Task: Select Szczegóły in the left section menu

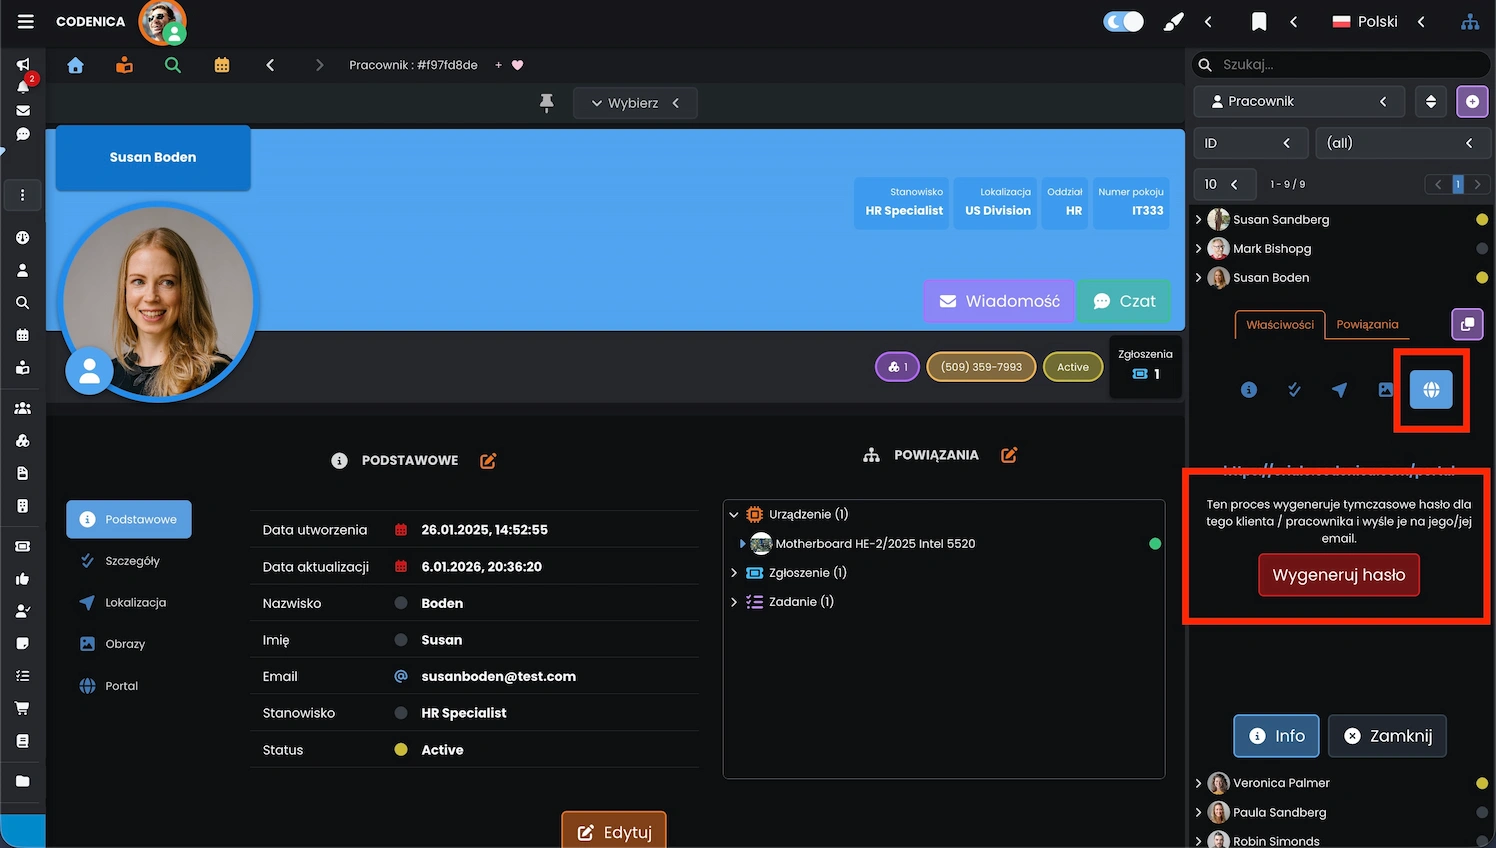Action: pyautogui.click(x=128, y=560)
